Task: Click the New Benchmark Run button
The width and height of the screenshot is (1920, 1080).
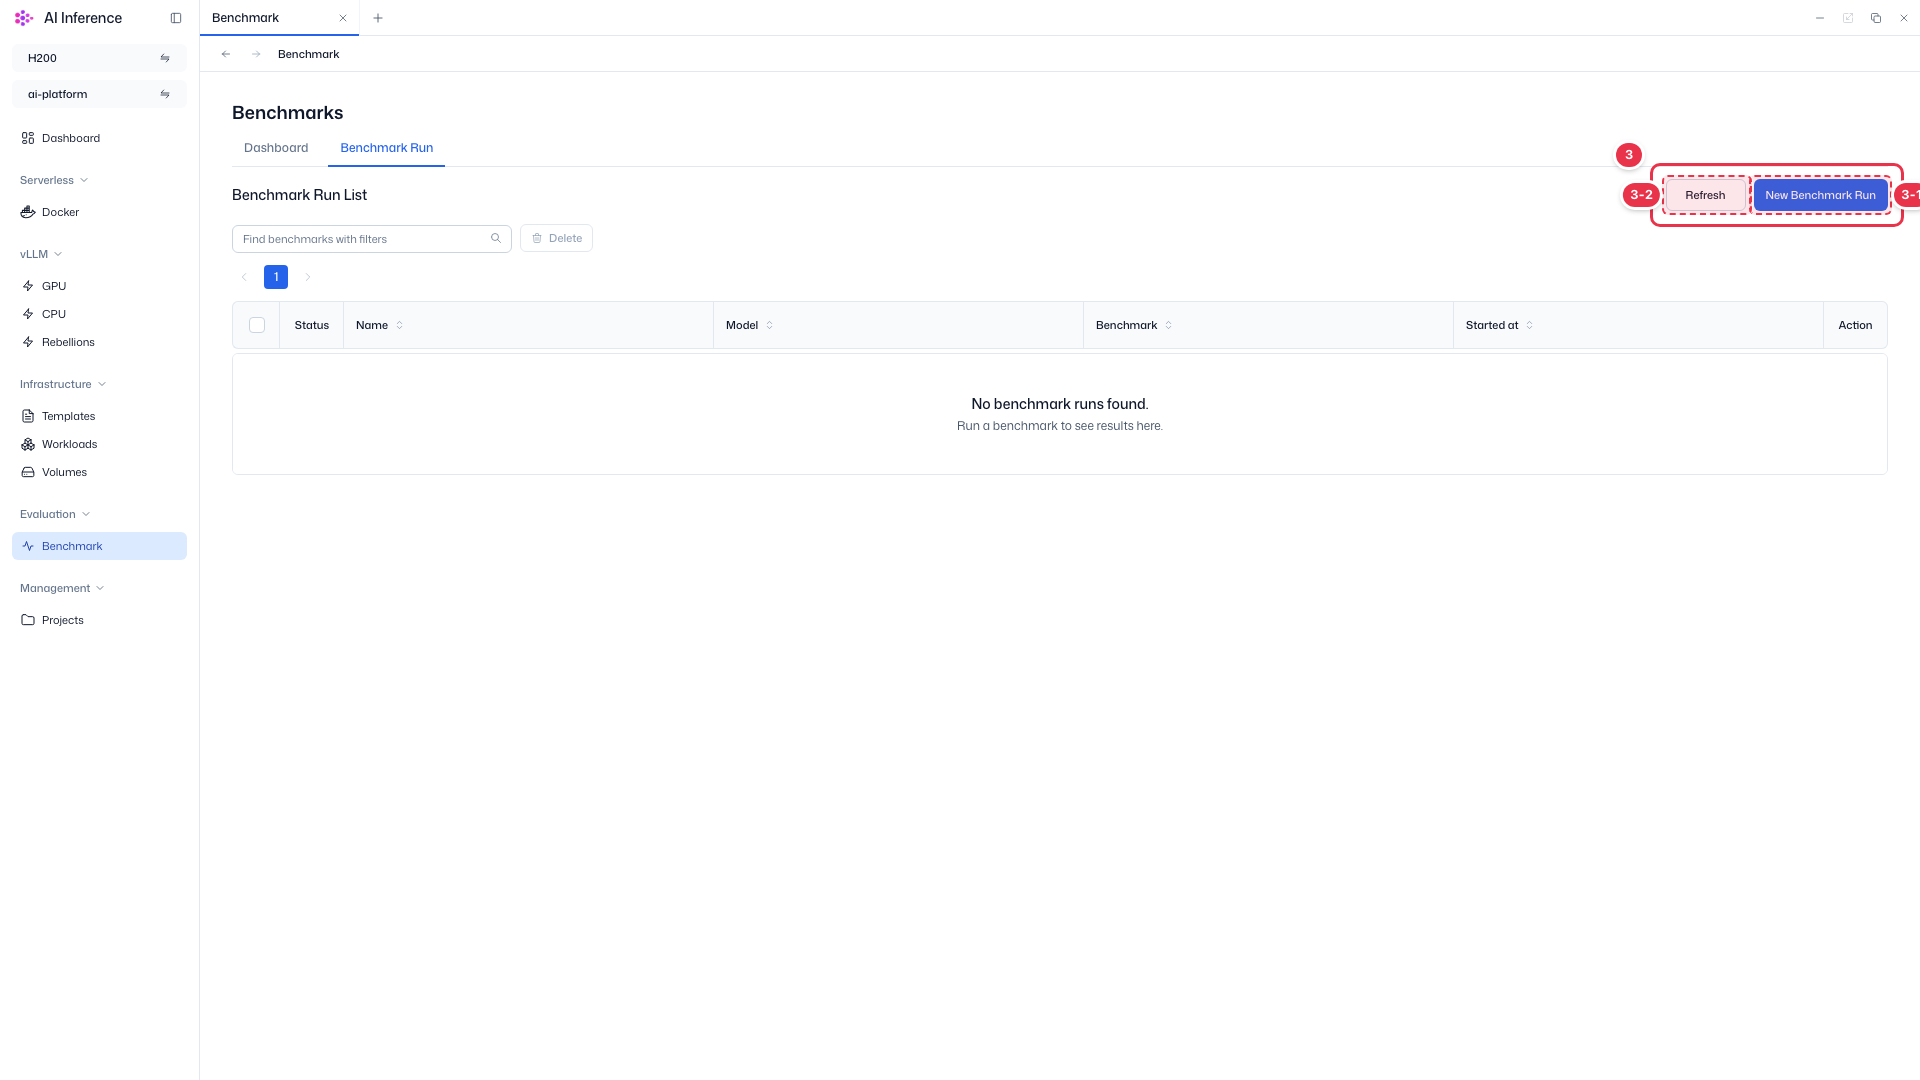Action: [1820, 195]
